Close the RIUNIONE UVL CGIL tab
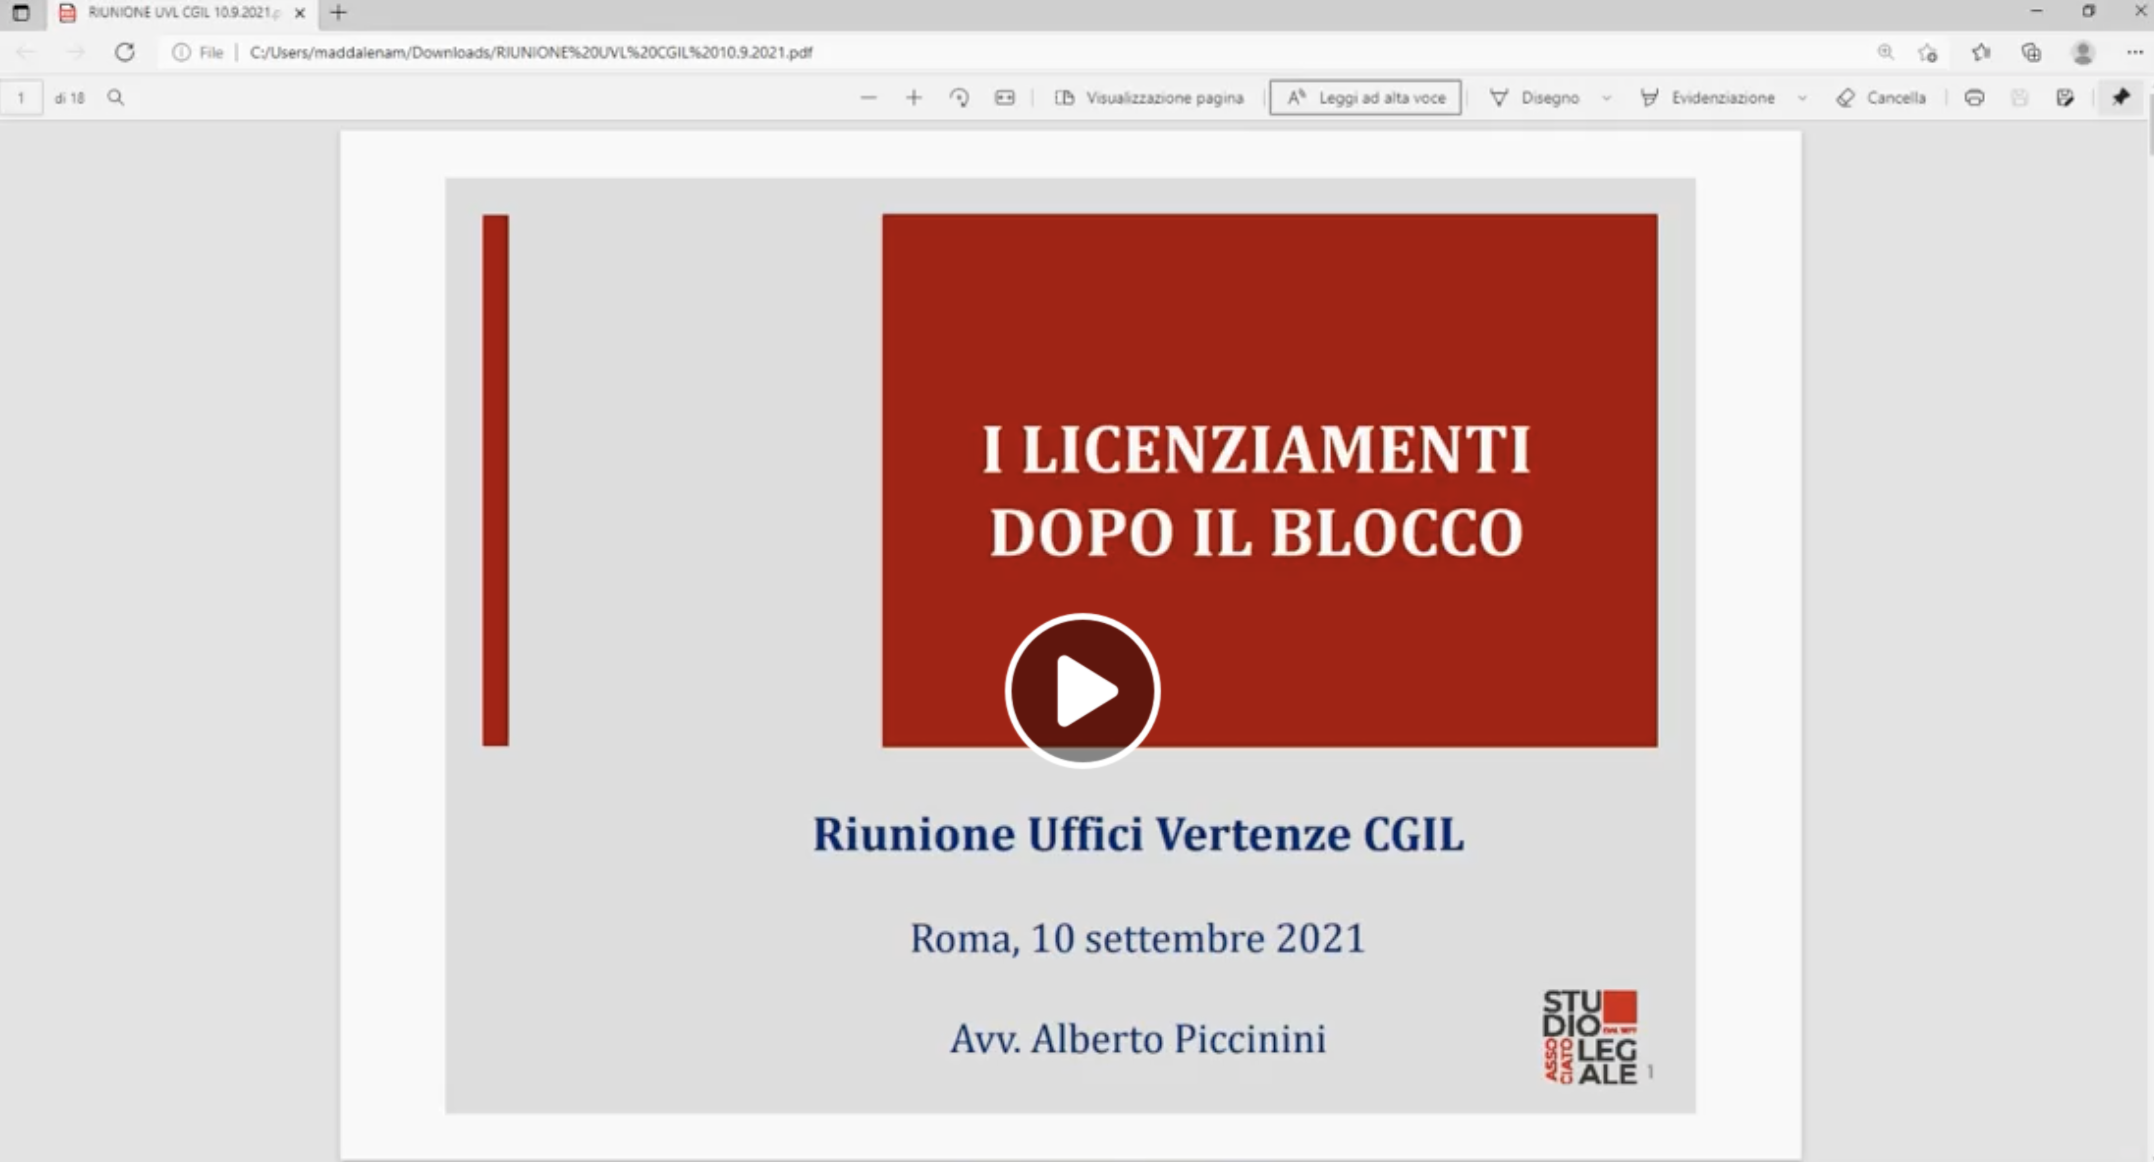 click(299, 13)
